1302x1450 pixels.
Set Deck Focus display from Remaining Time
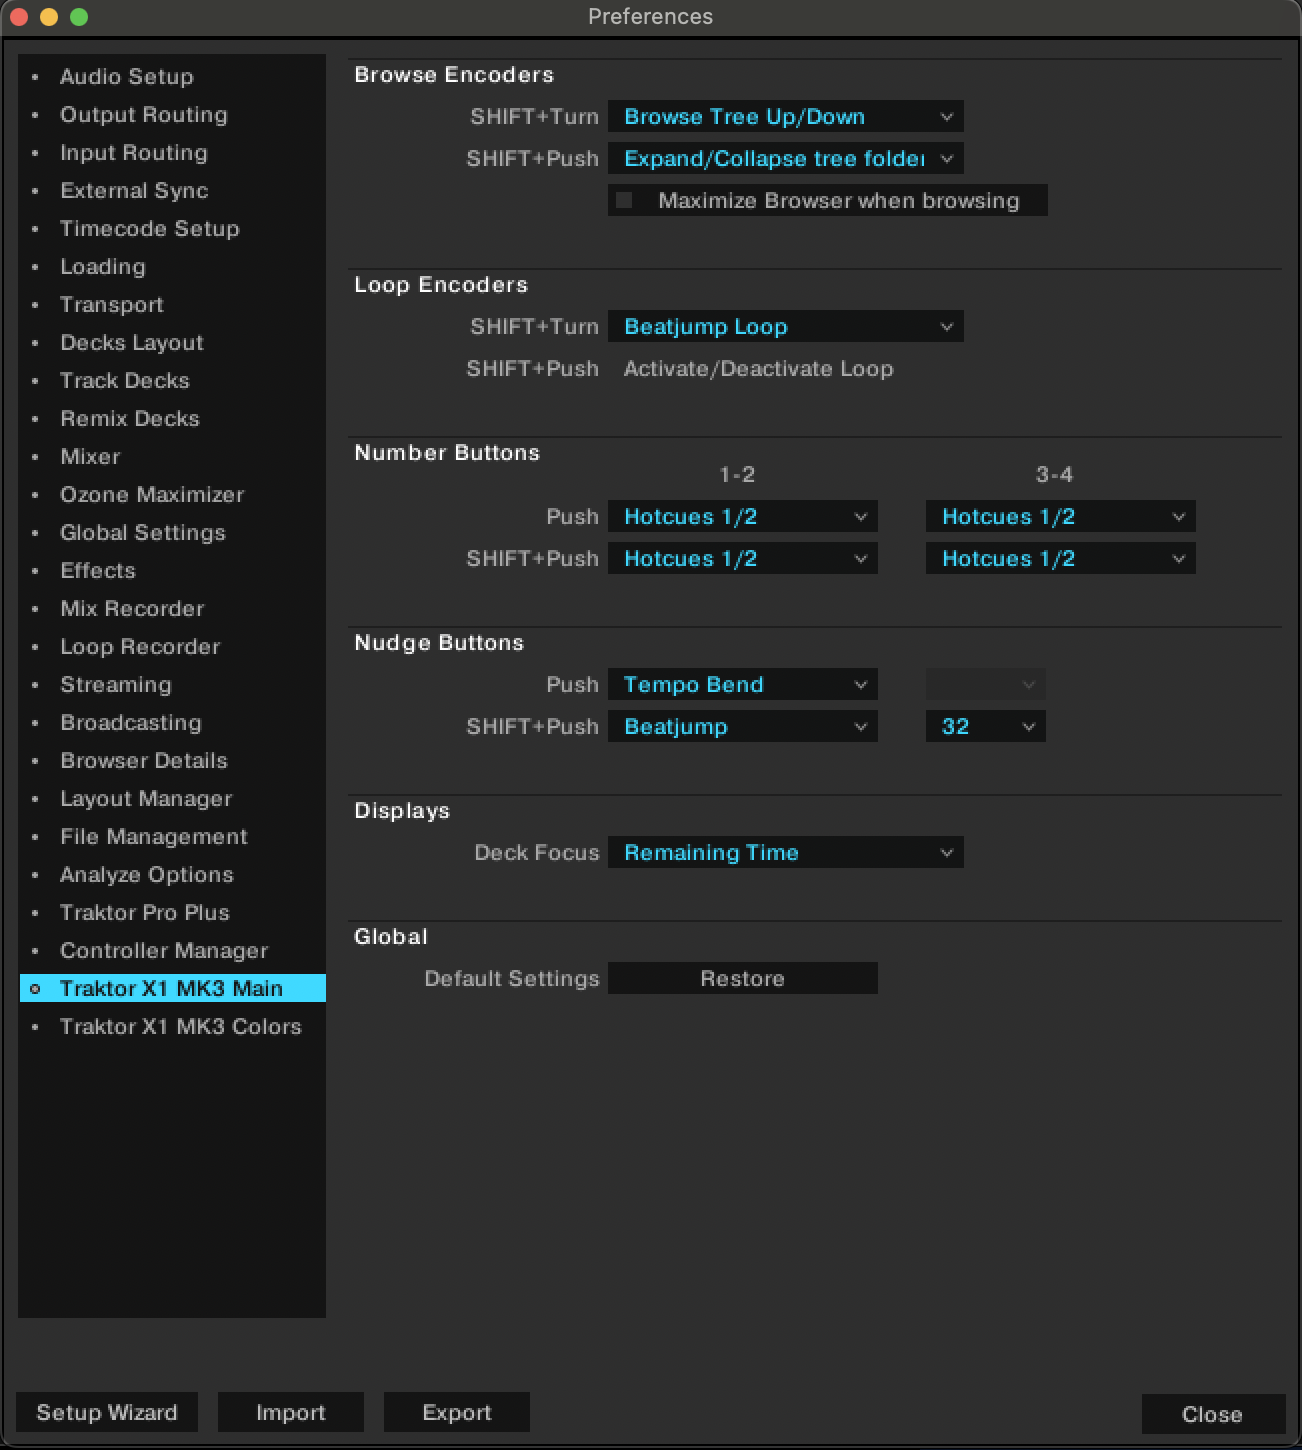(x=785, y=852)
